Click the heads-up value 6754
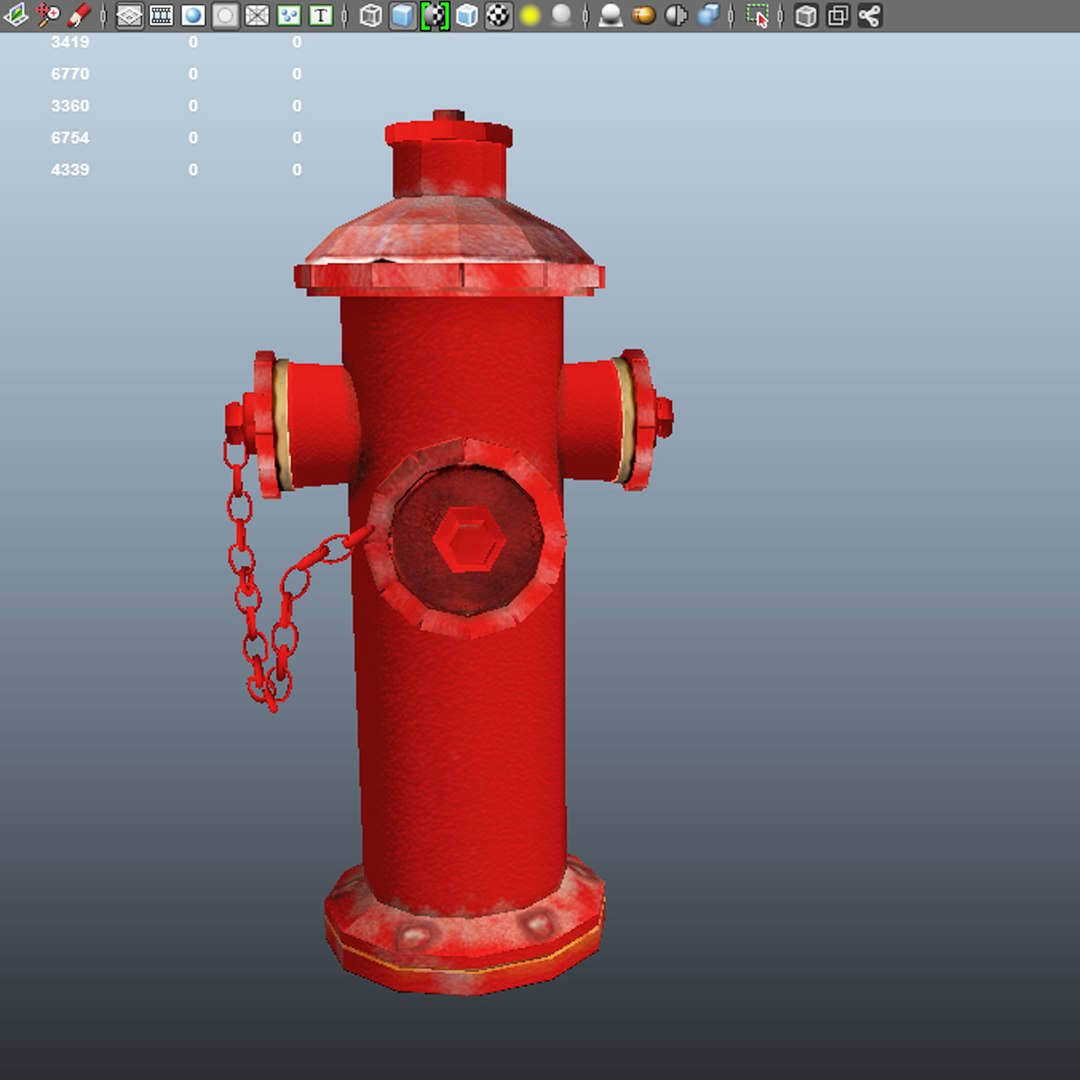 click(70, 138)
